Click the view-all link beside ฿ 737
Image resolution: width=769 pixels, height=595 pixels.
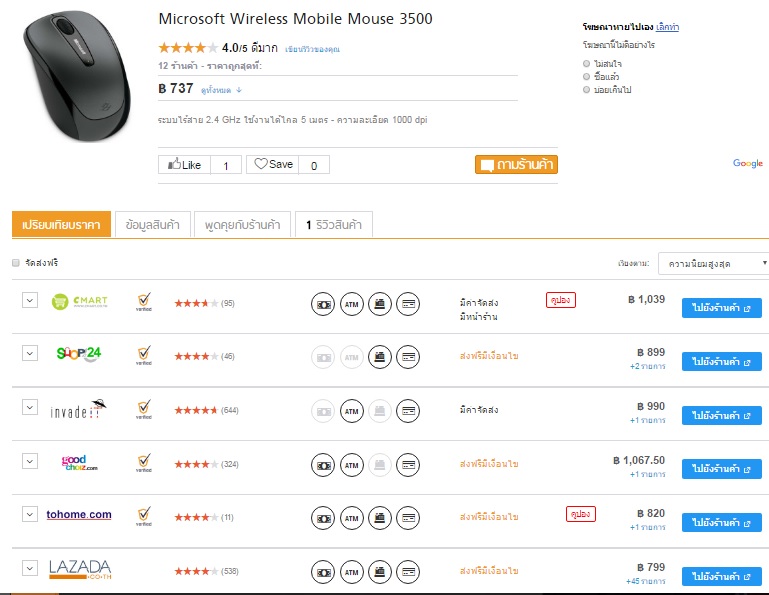coord(221,90)
